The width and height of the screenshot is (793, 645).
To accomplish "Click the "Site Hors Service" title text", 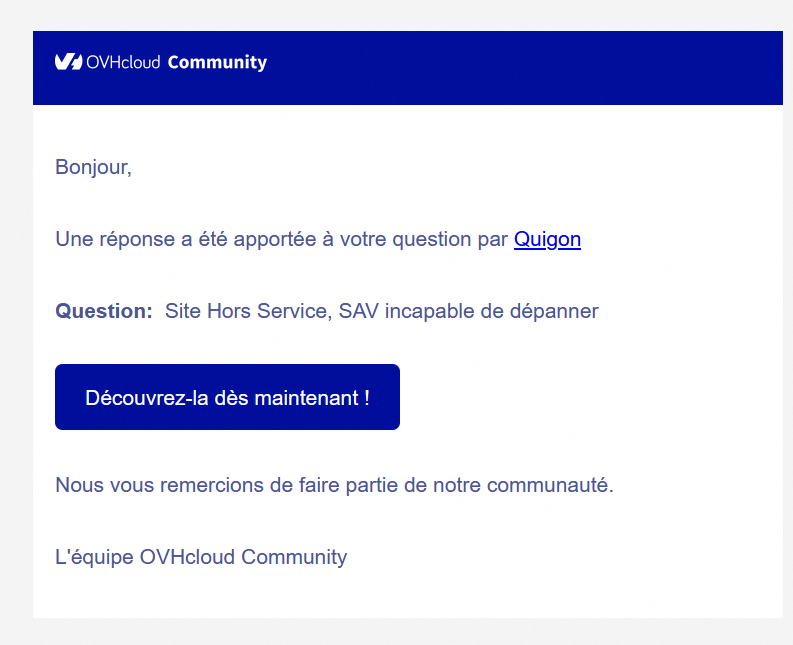I will point(244,311).
